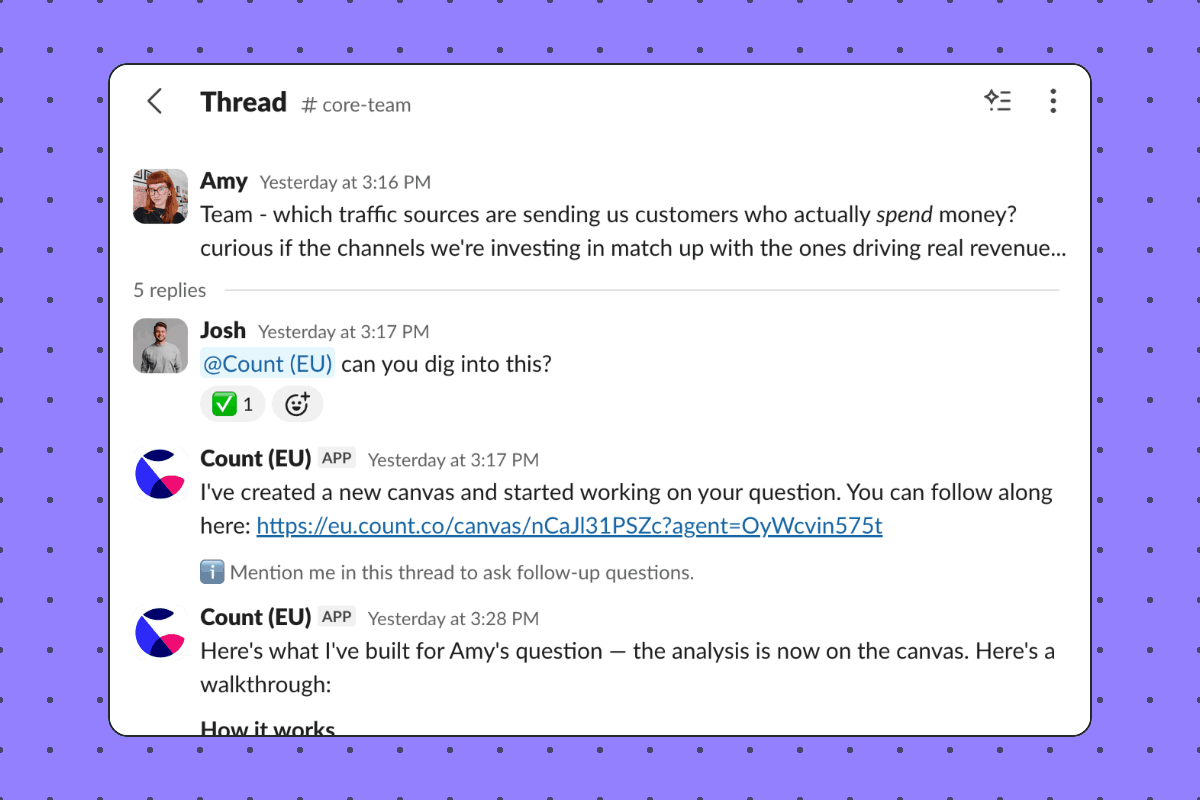Click the APP badge beside Count (EU)
The width and height of the screenshot is (1200, 800).
pyautogui.click(x=337, y=456)
